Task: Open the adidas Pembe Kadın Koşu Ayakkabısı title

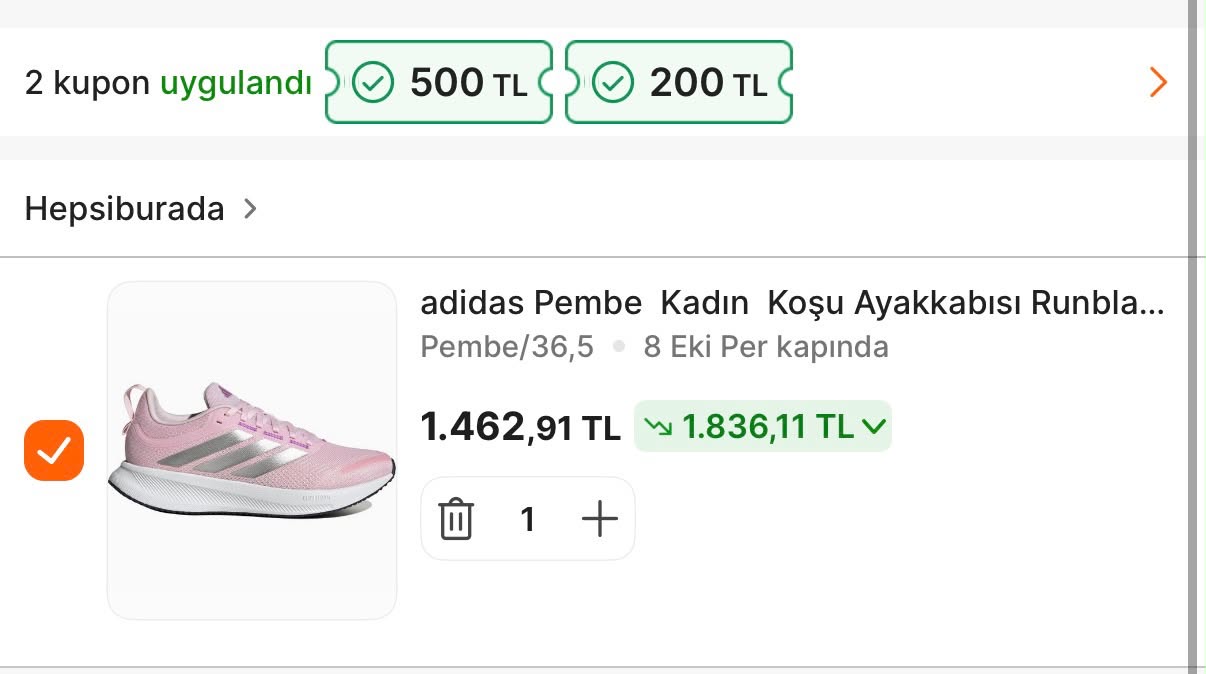Action: [x=792, y=302]
